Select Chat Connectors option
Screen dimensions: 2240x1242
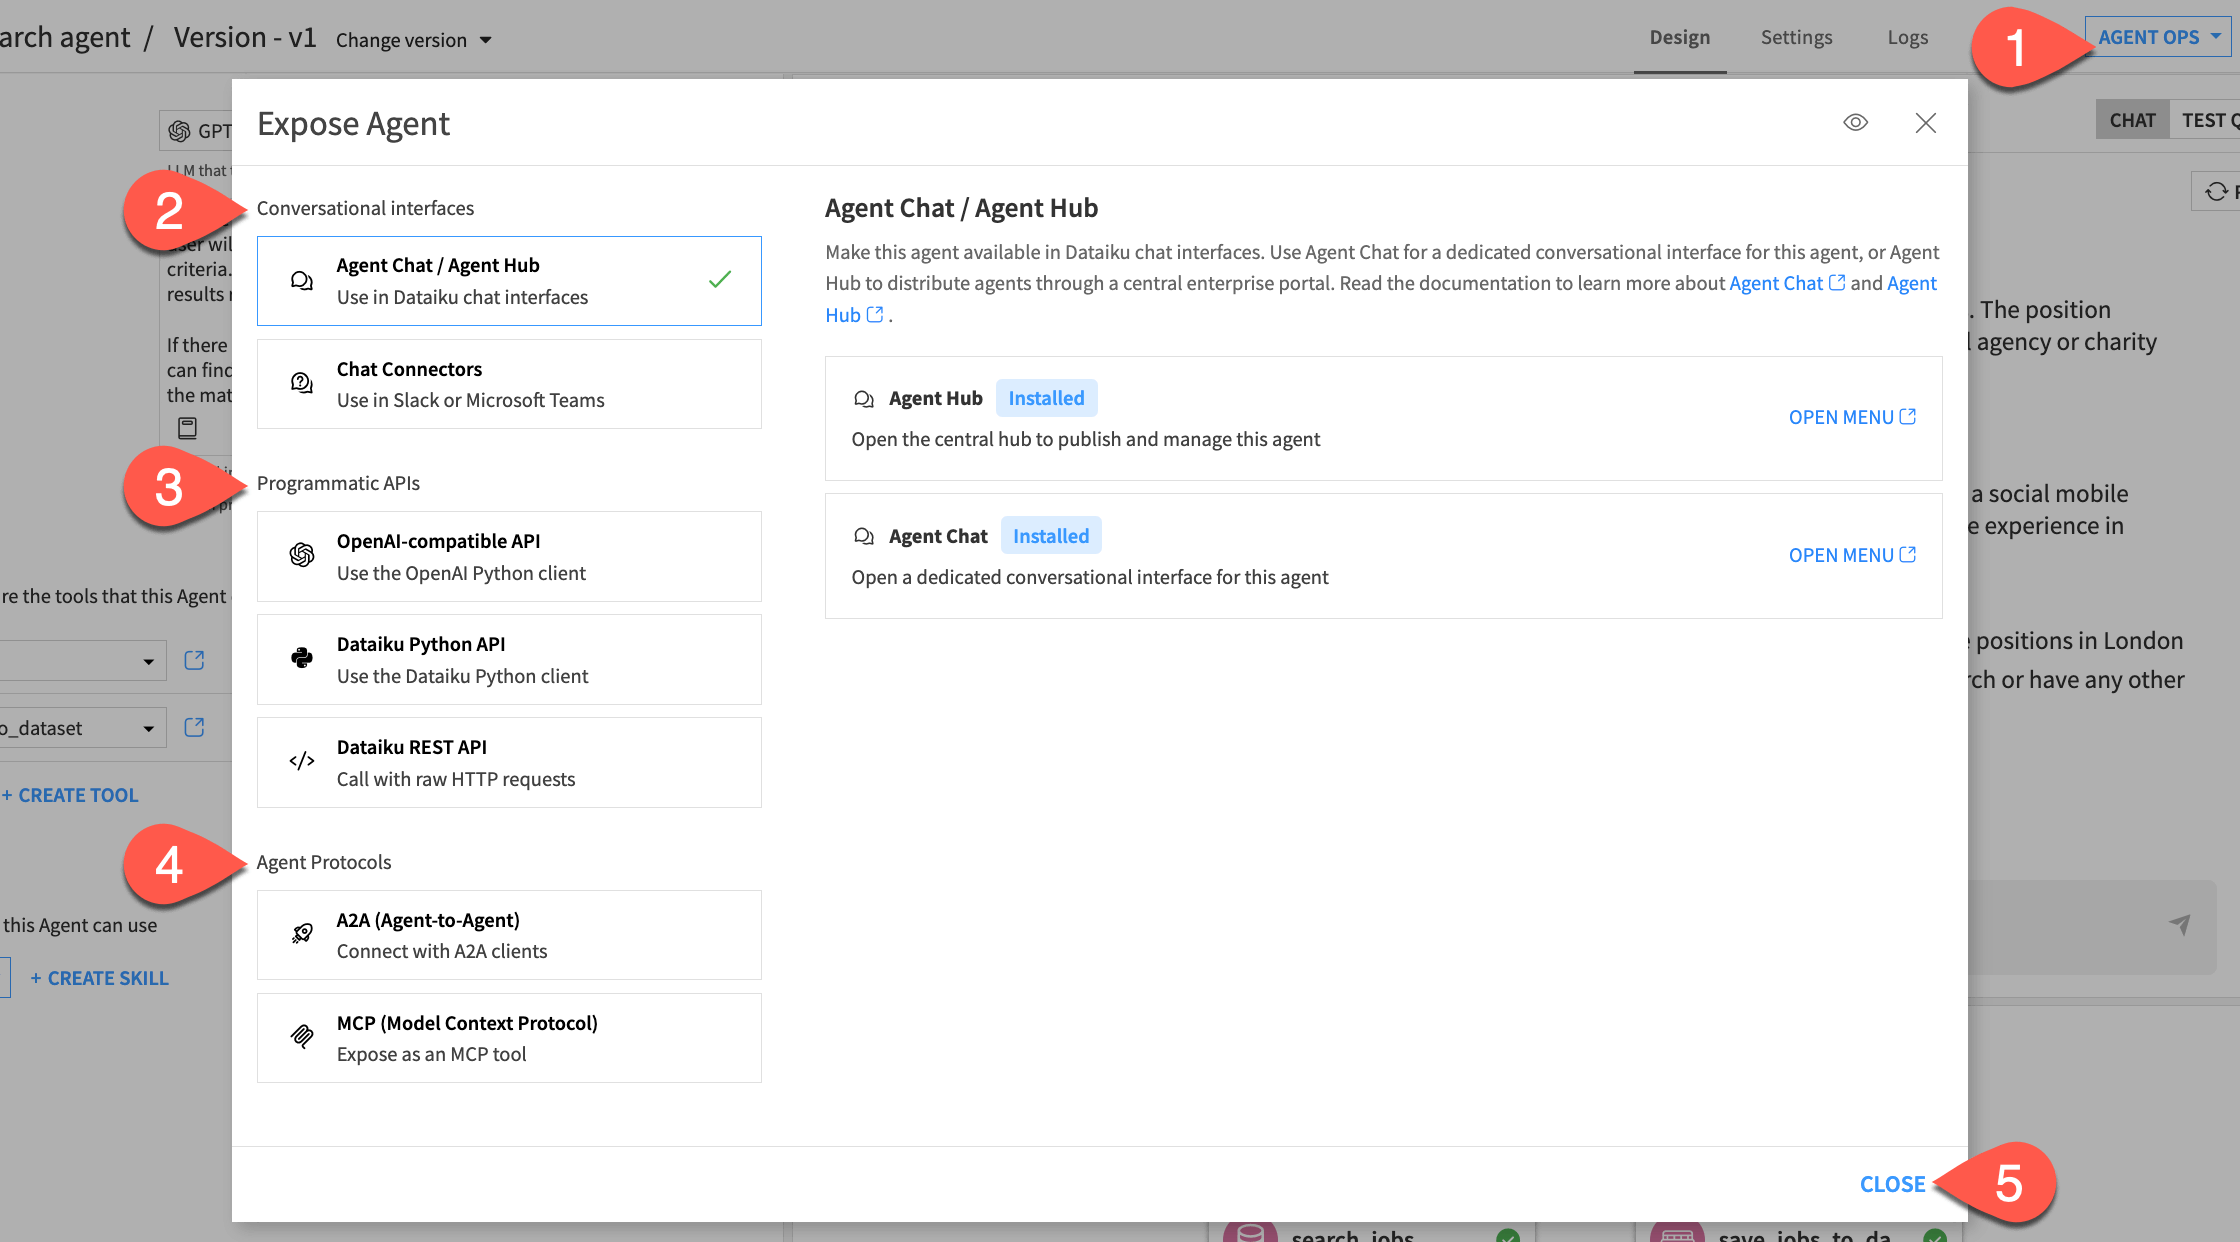[509, 384]
